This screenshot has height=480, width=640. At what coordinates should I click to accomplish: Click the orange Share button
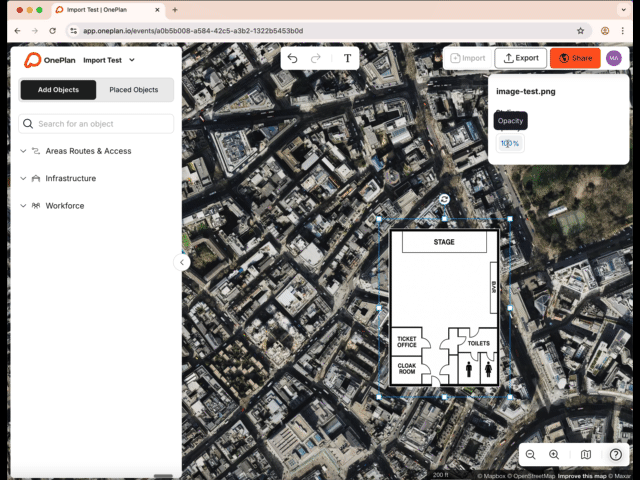574,58
